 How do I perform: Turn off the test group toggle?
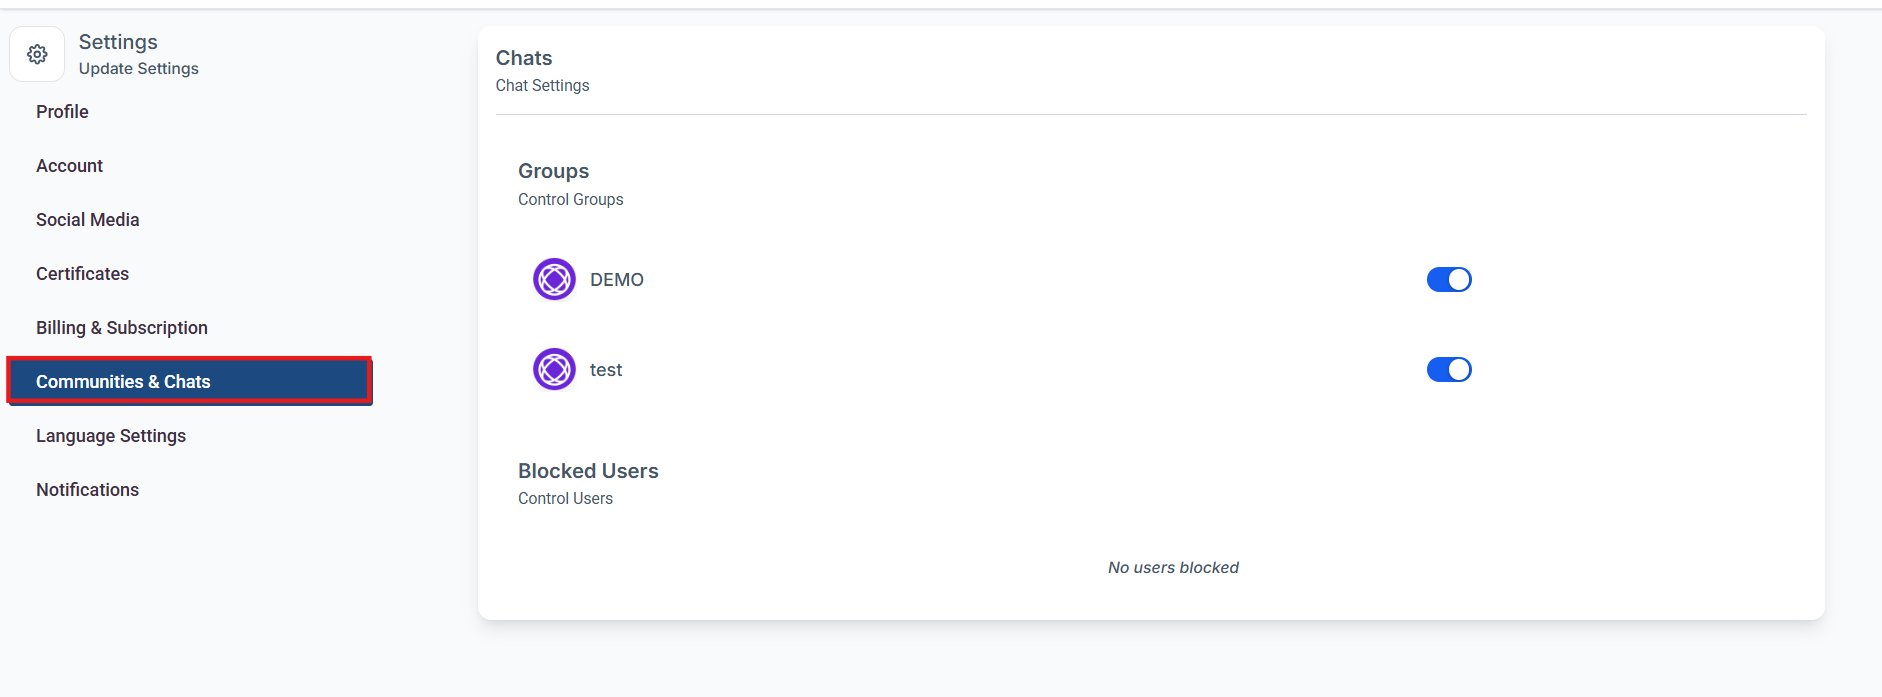point(1448,369)
